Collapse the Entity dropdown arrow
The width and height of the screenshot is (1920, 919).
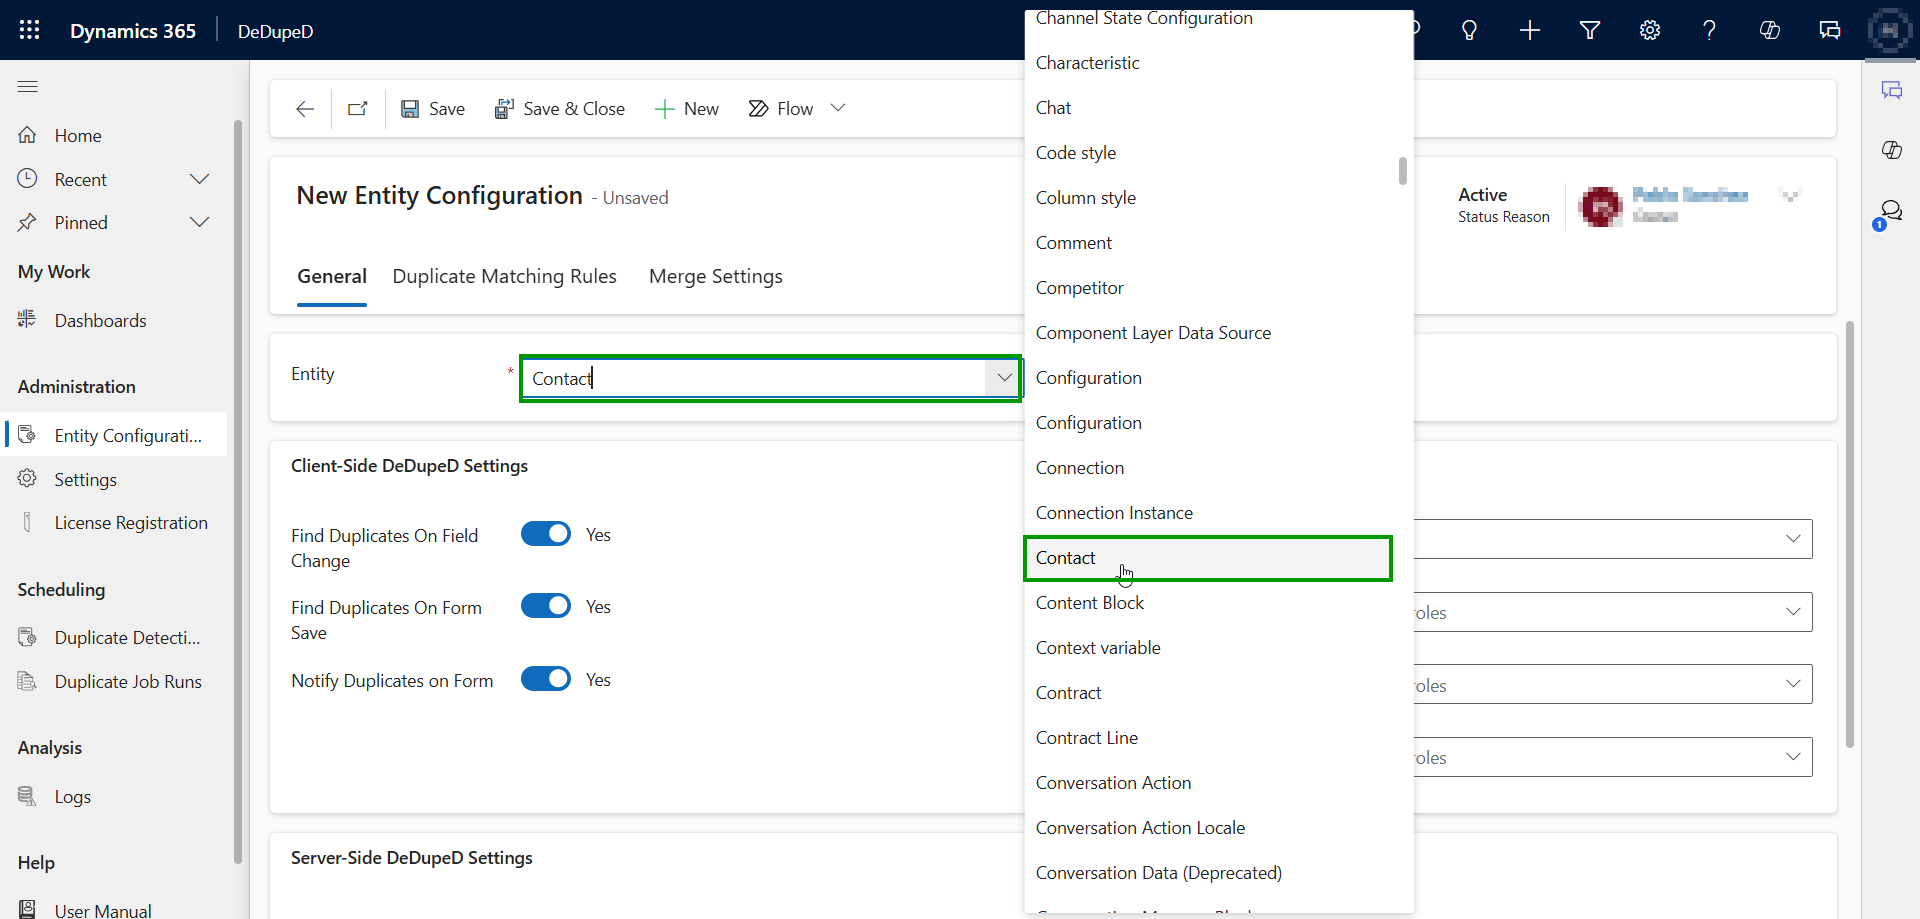tap(1003, 378)
